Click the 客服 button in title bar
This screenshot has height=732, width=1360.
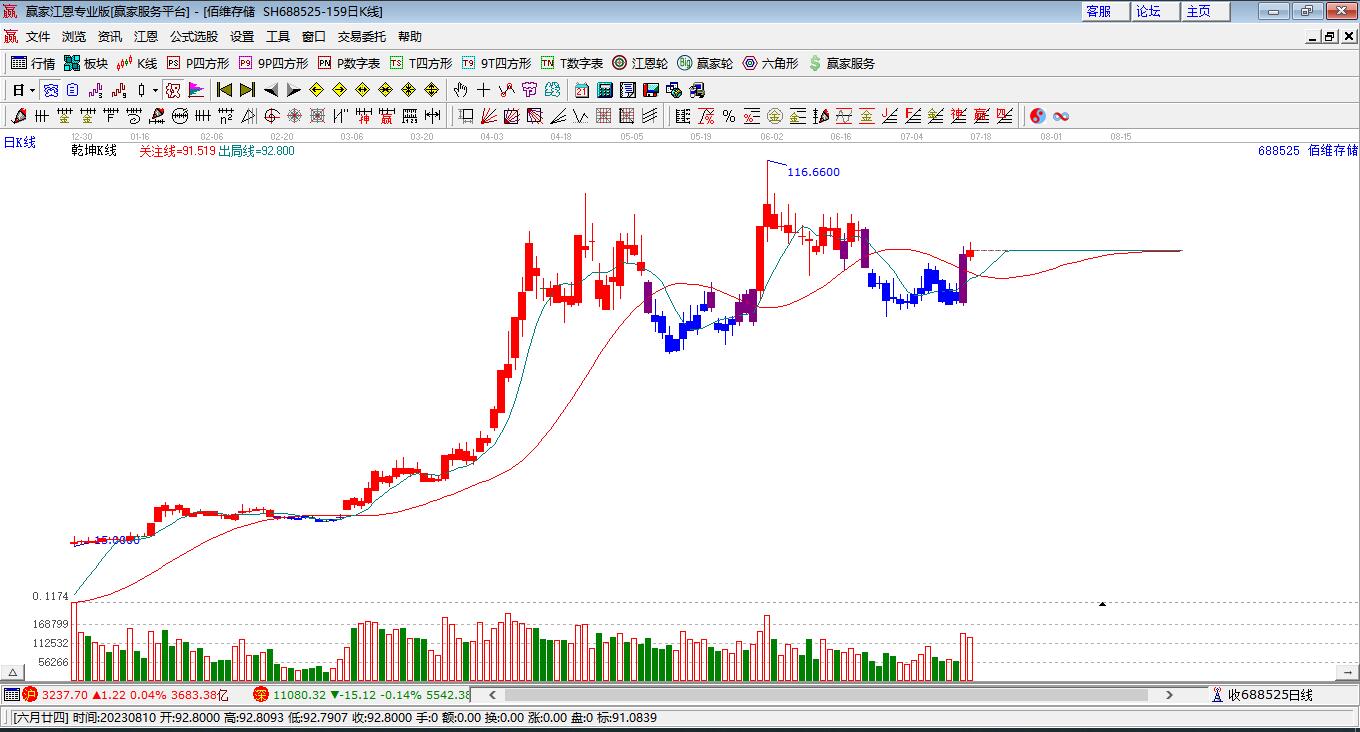coord(1105,11)
